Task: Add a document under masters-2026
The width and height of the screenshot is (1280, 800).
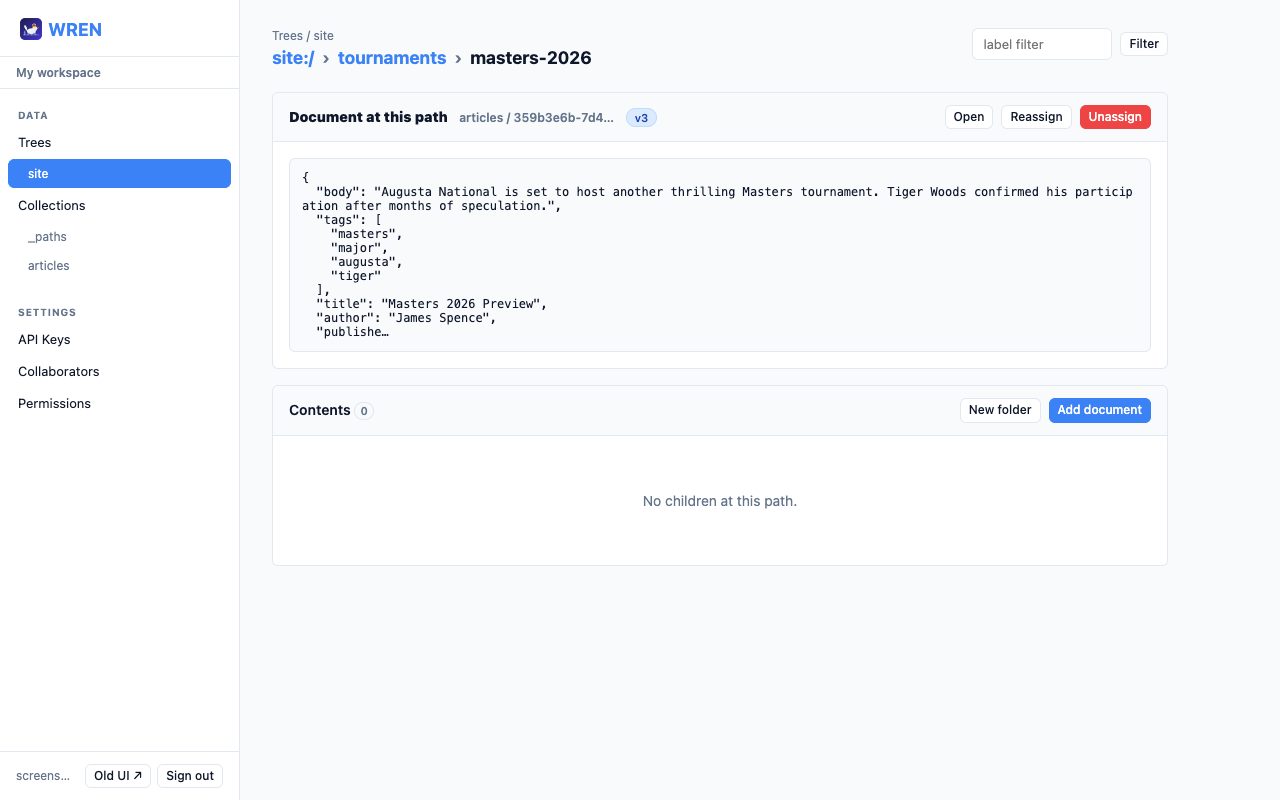Action: point(1099,410)
